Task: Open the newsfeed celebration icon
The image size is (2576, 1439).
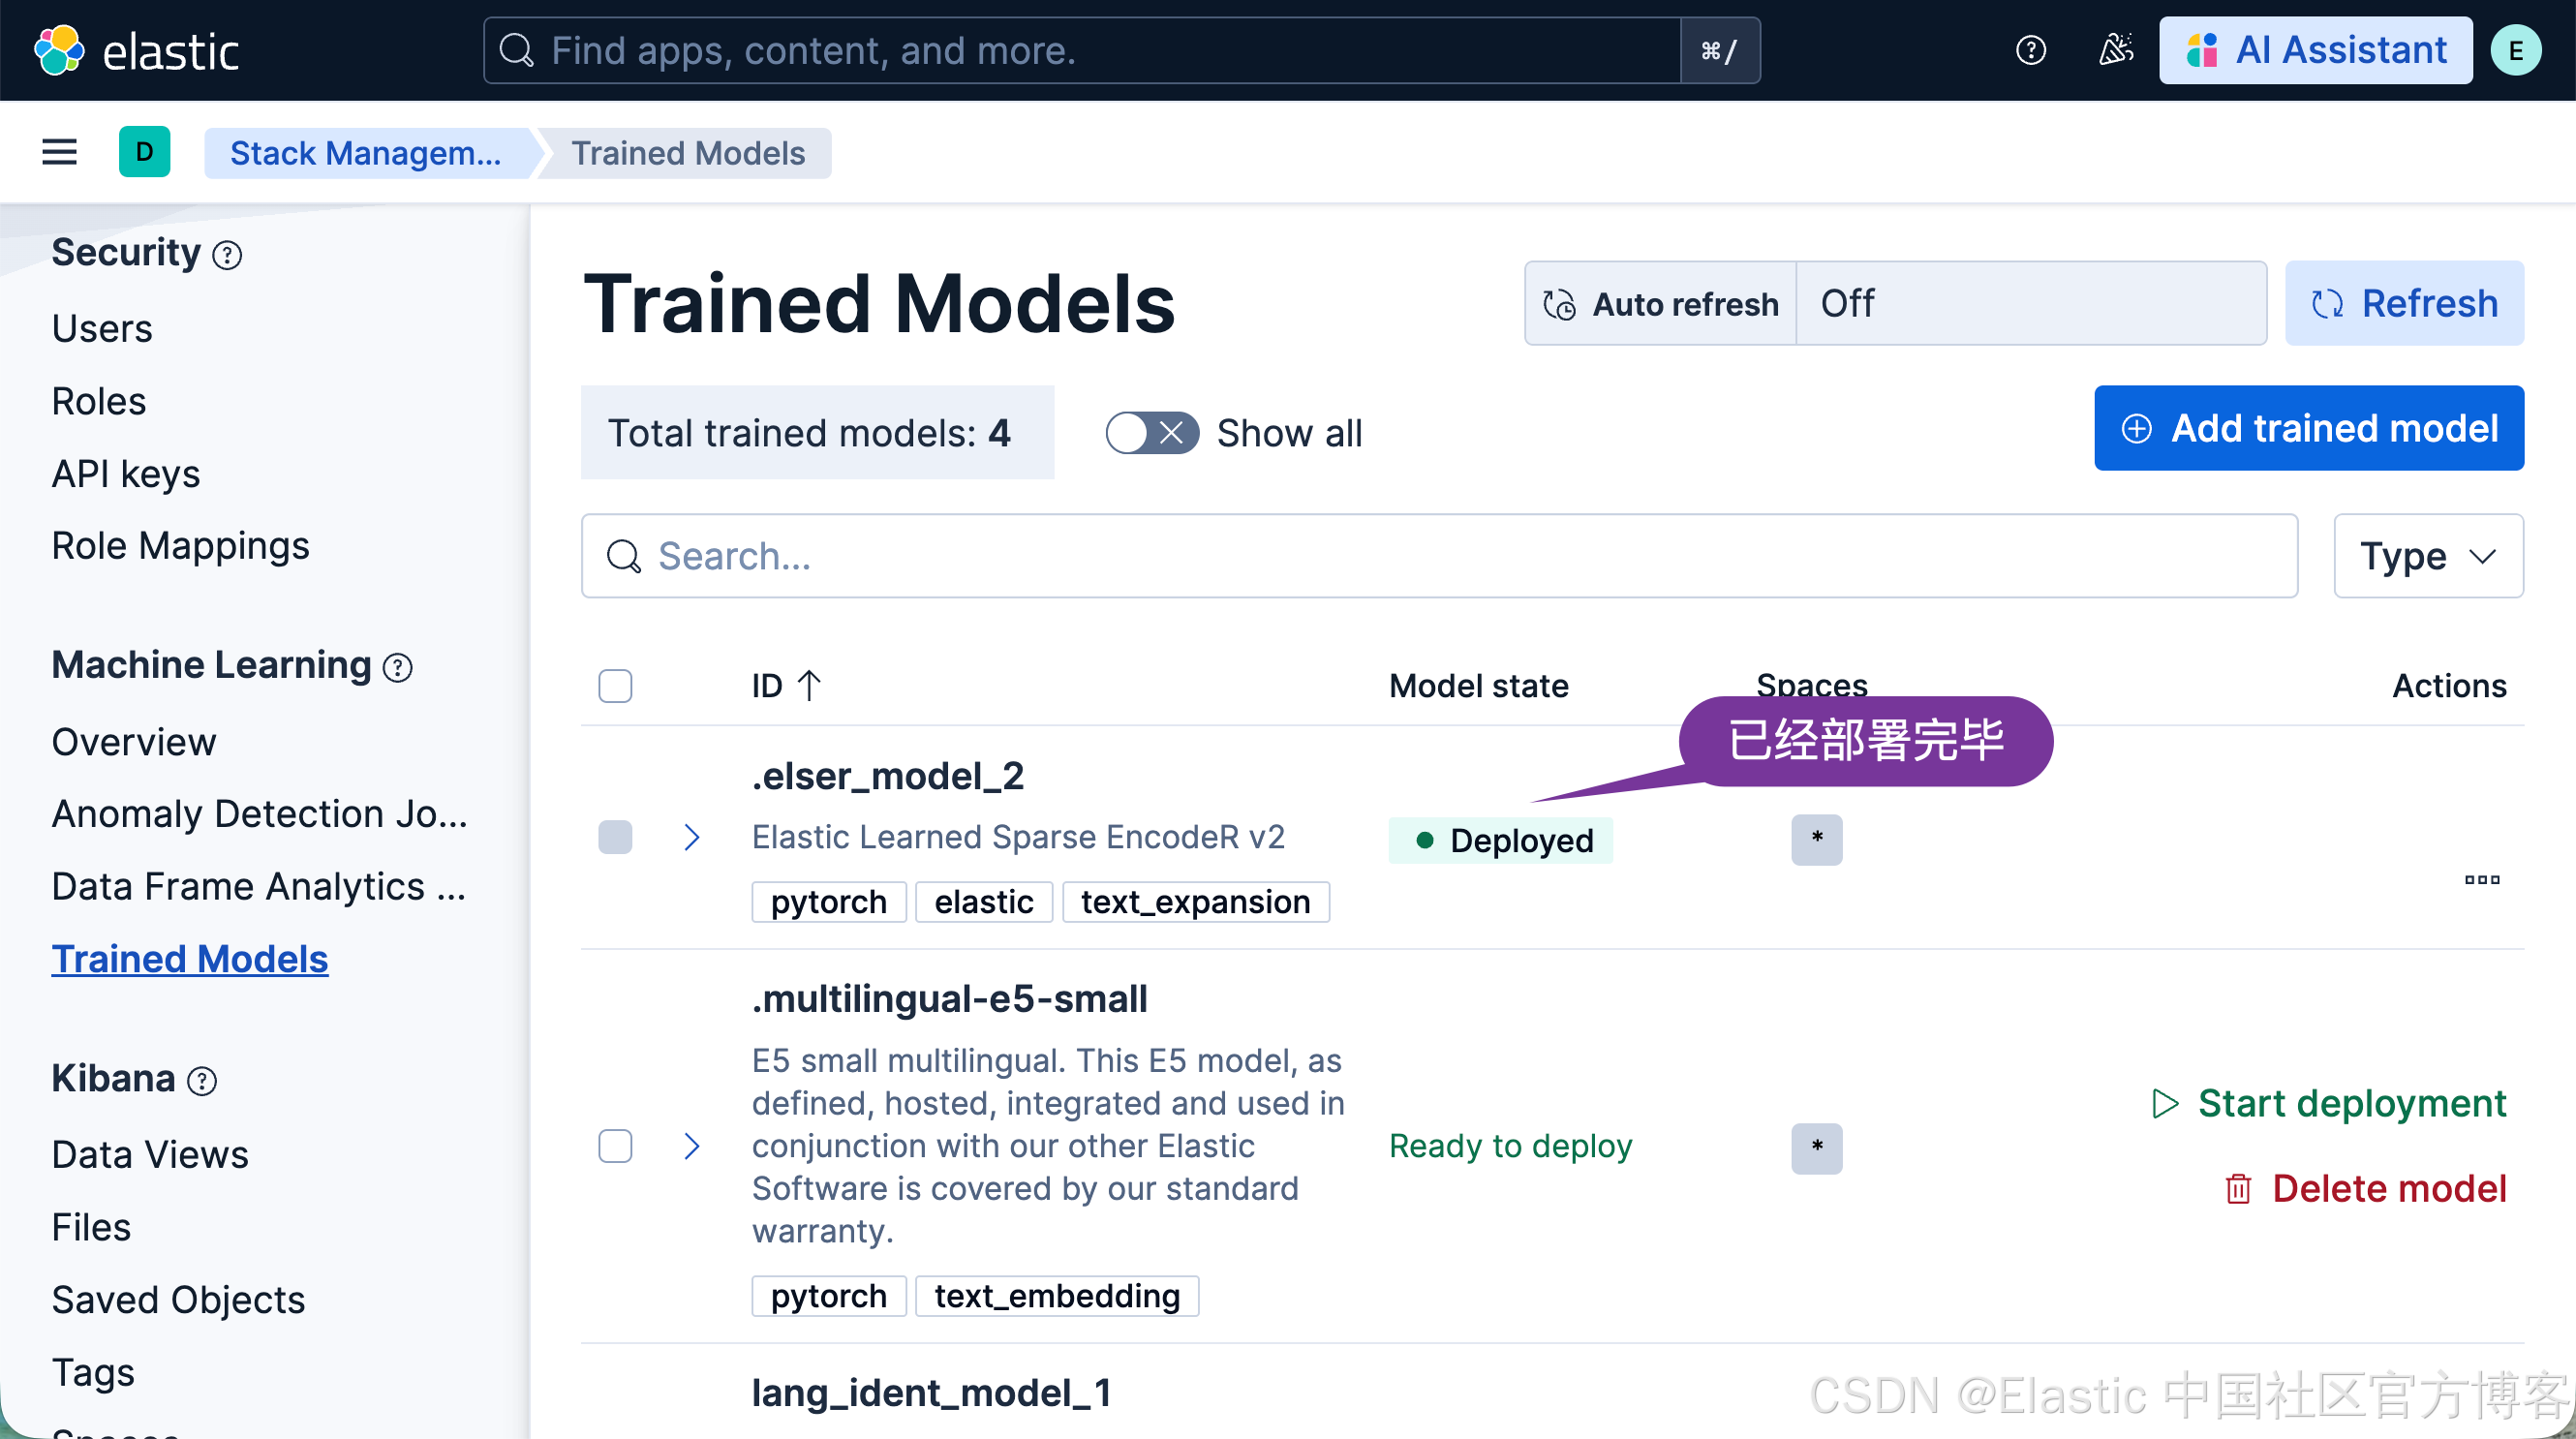Action: coord(2115,50)
